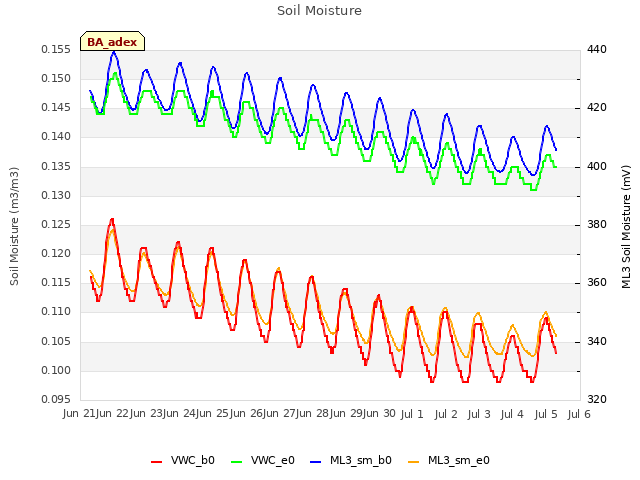Viewport: 640px width, 480px height.
Task: Click the 440 right axis tick
Action: tap(597, 49)
